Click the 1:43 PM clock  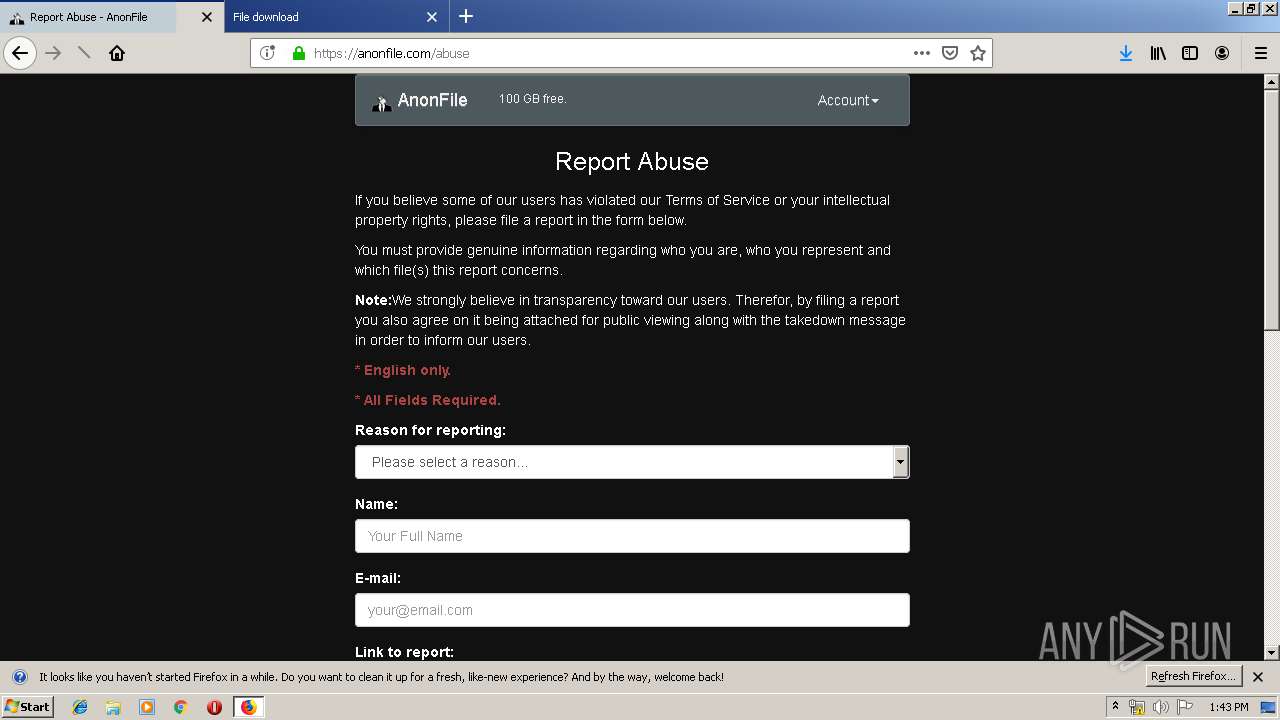[1228, 707]
